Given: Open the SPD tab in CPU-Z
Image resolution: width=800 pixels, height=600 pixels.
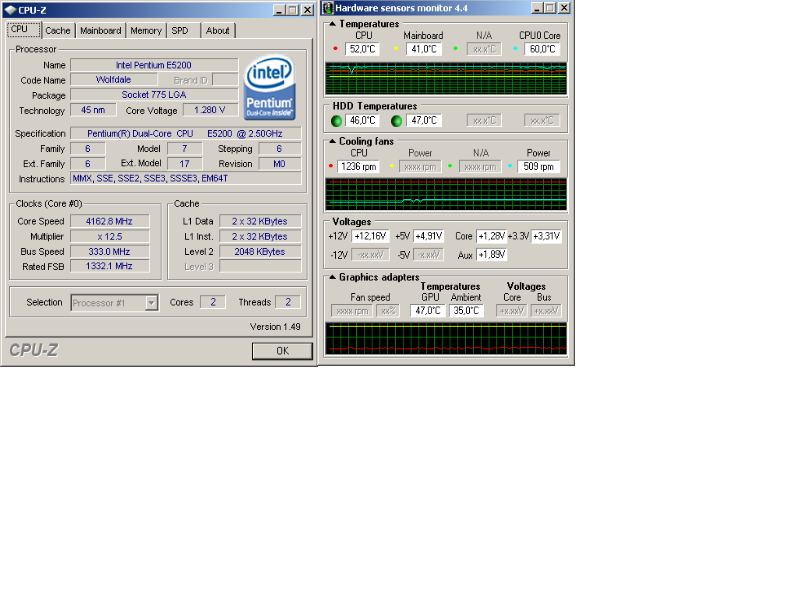Looking at the screenshot, I should coord(180,31).
